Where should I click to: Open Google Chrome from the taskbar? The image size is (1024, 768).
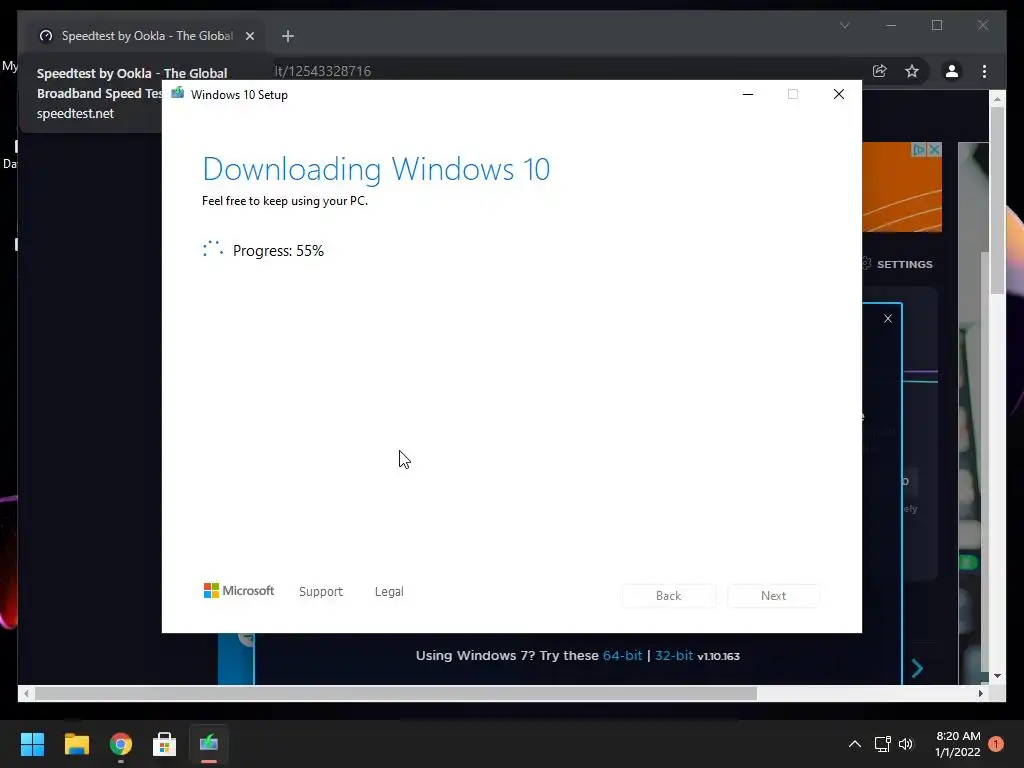[120, 744]
